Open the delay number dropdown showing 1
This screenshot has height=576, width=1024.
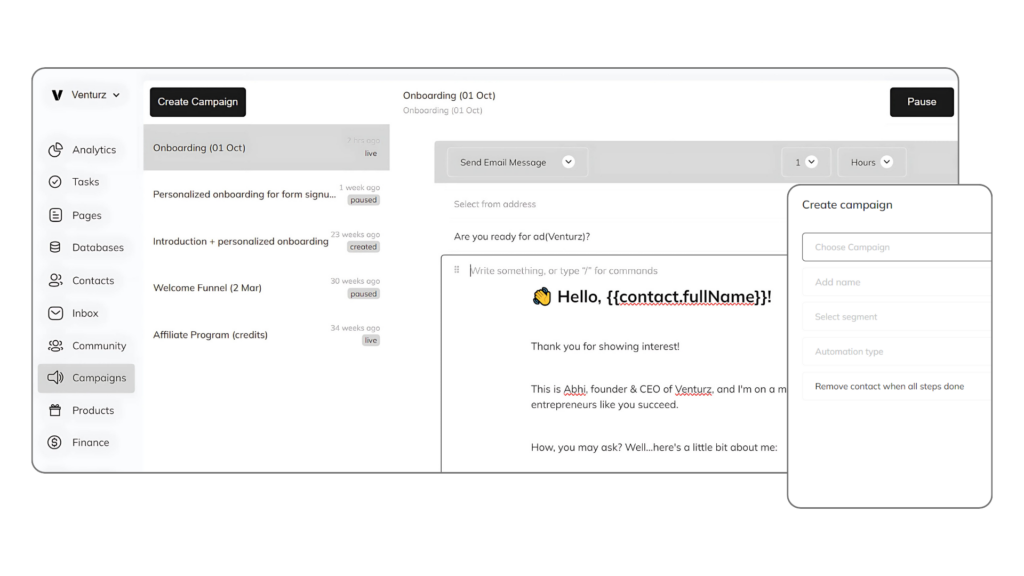click(806, 162)
